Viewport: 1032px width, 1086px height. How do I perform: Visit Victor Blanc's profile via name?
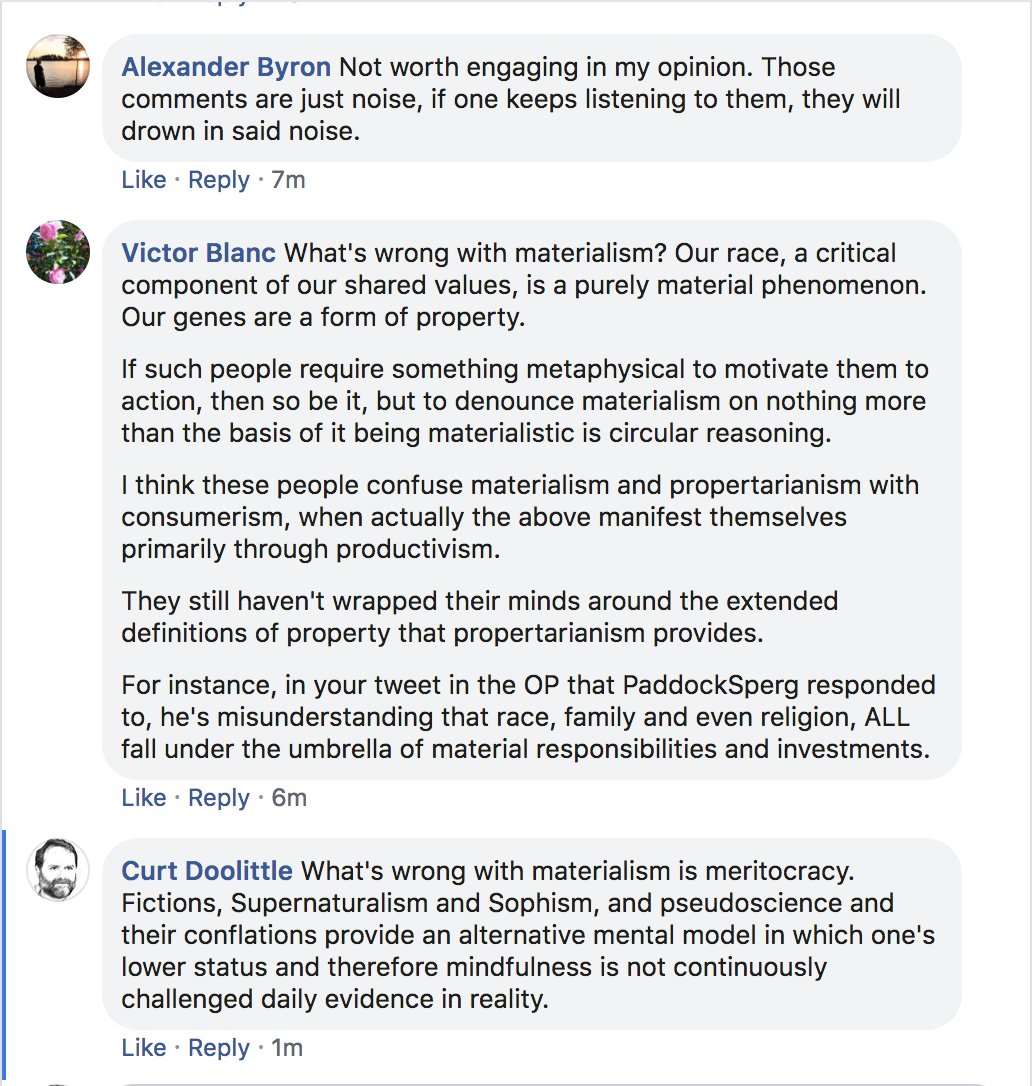[x=198, y=254]
